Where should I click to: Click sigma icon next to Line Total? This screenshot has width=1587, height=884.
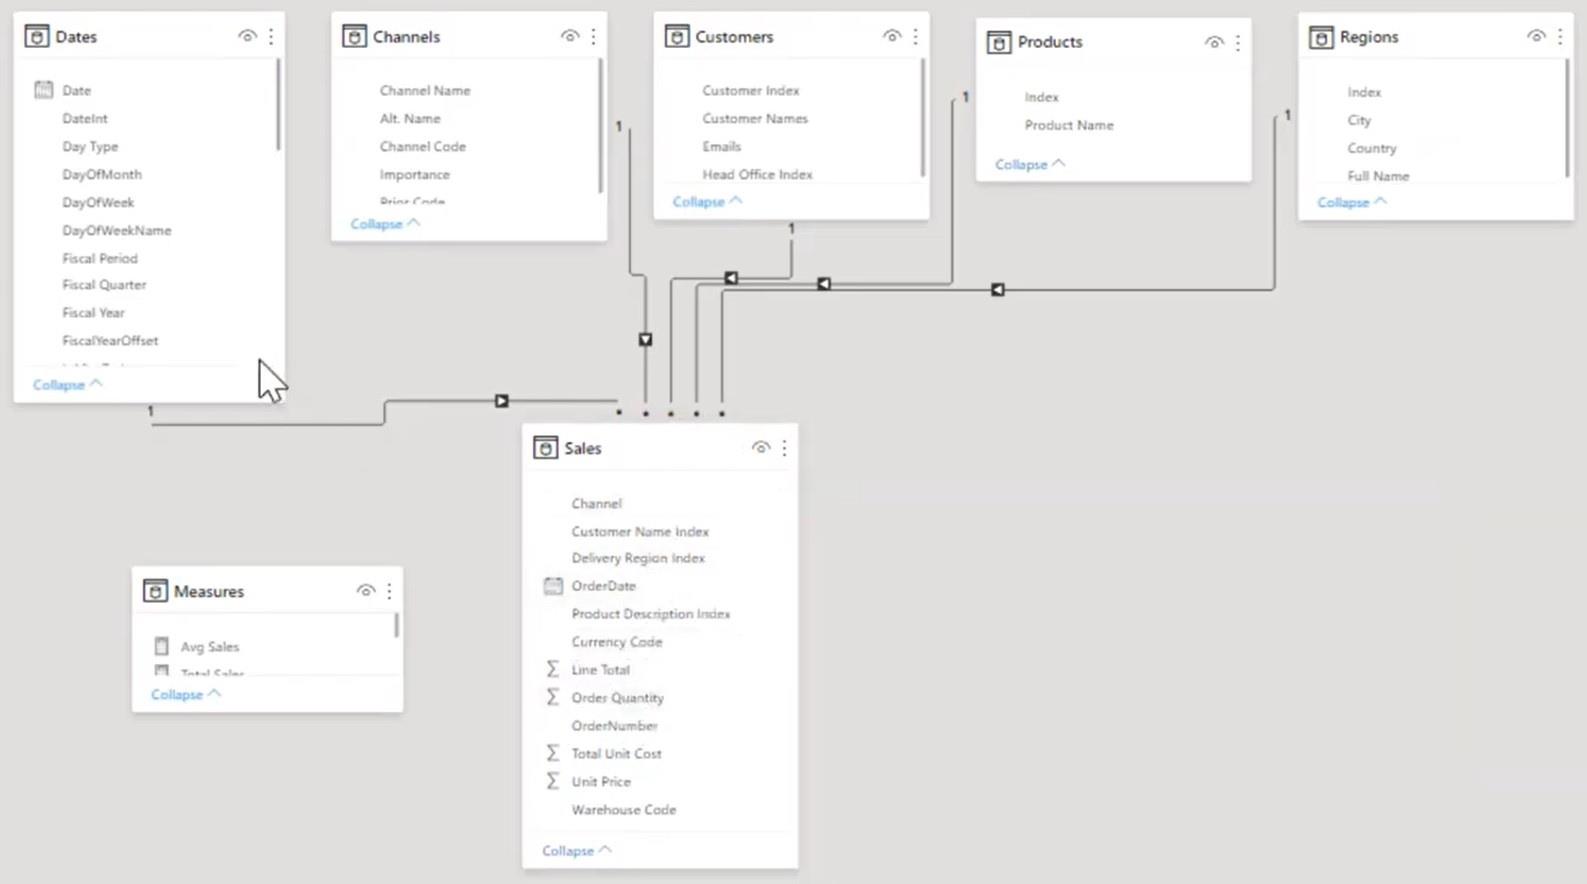point(552,669)
